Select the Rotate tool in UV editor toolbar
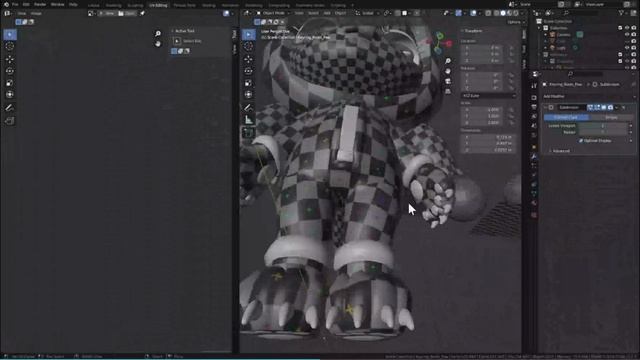The image size is (640, 360). pos(10,71)
